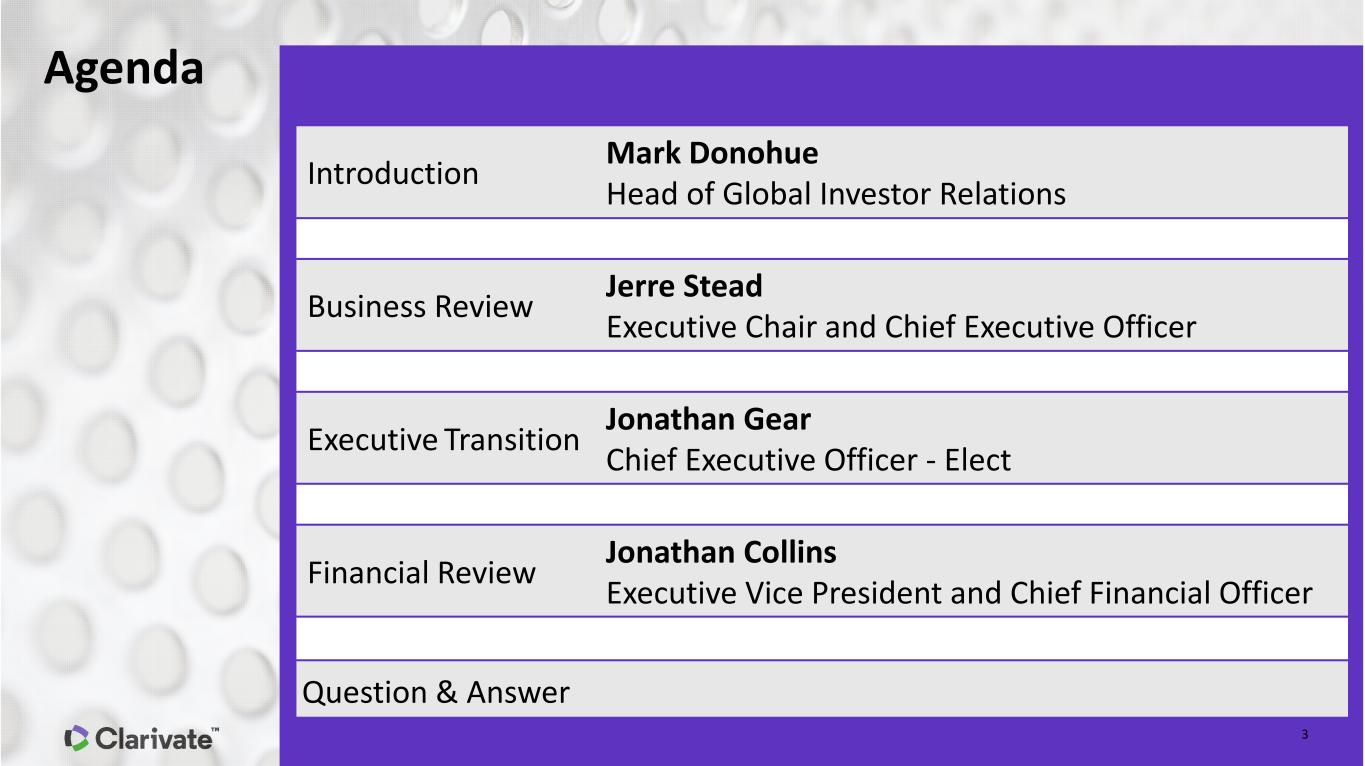Click the Clarivate logo icon
Image resolution: width=1365 pixels, height=766 pixels.
(76, 739)
